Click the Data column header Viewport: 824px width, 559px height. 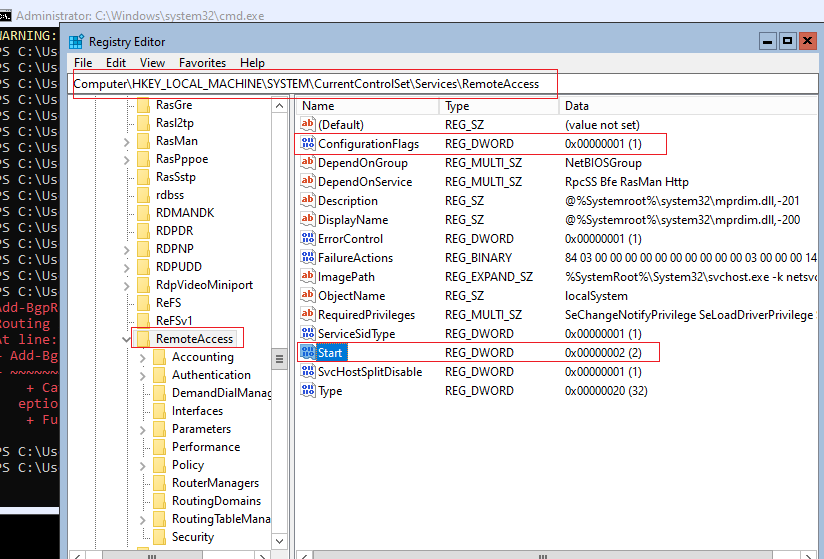(688, 106)
